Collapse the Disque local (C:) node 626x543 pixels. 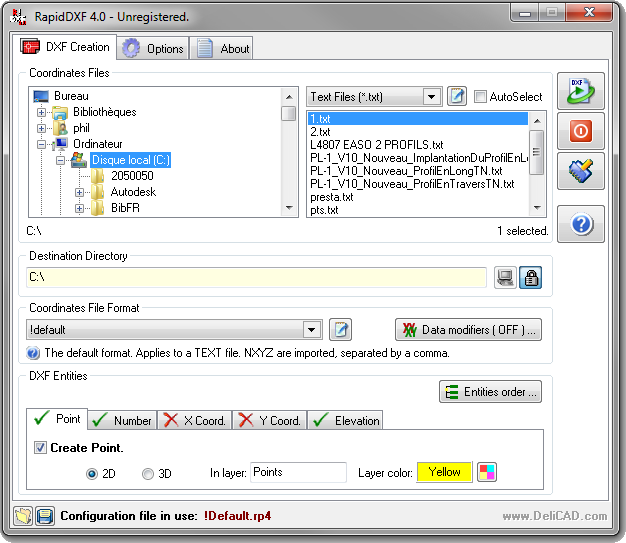pyautogui.click(x=60, y=160)
